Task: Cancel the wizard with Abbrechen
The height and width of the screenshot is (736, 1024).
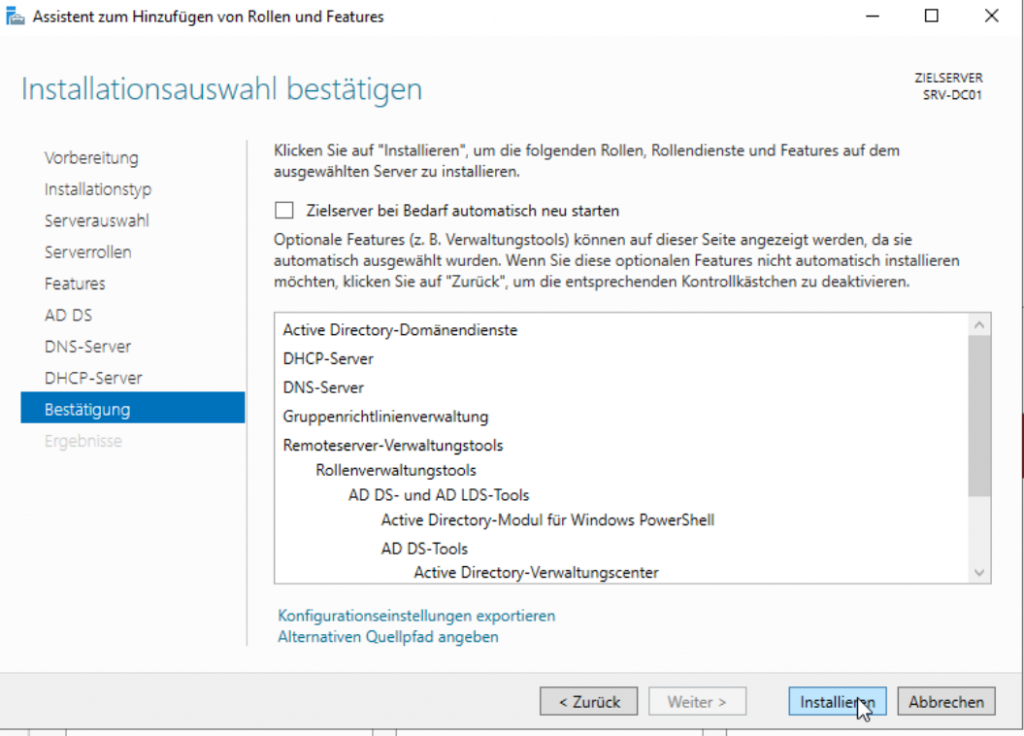Action: 946,702
